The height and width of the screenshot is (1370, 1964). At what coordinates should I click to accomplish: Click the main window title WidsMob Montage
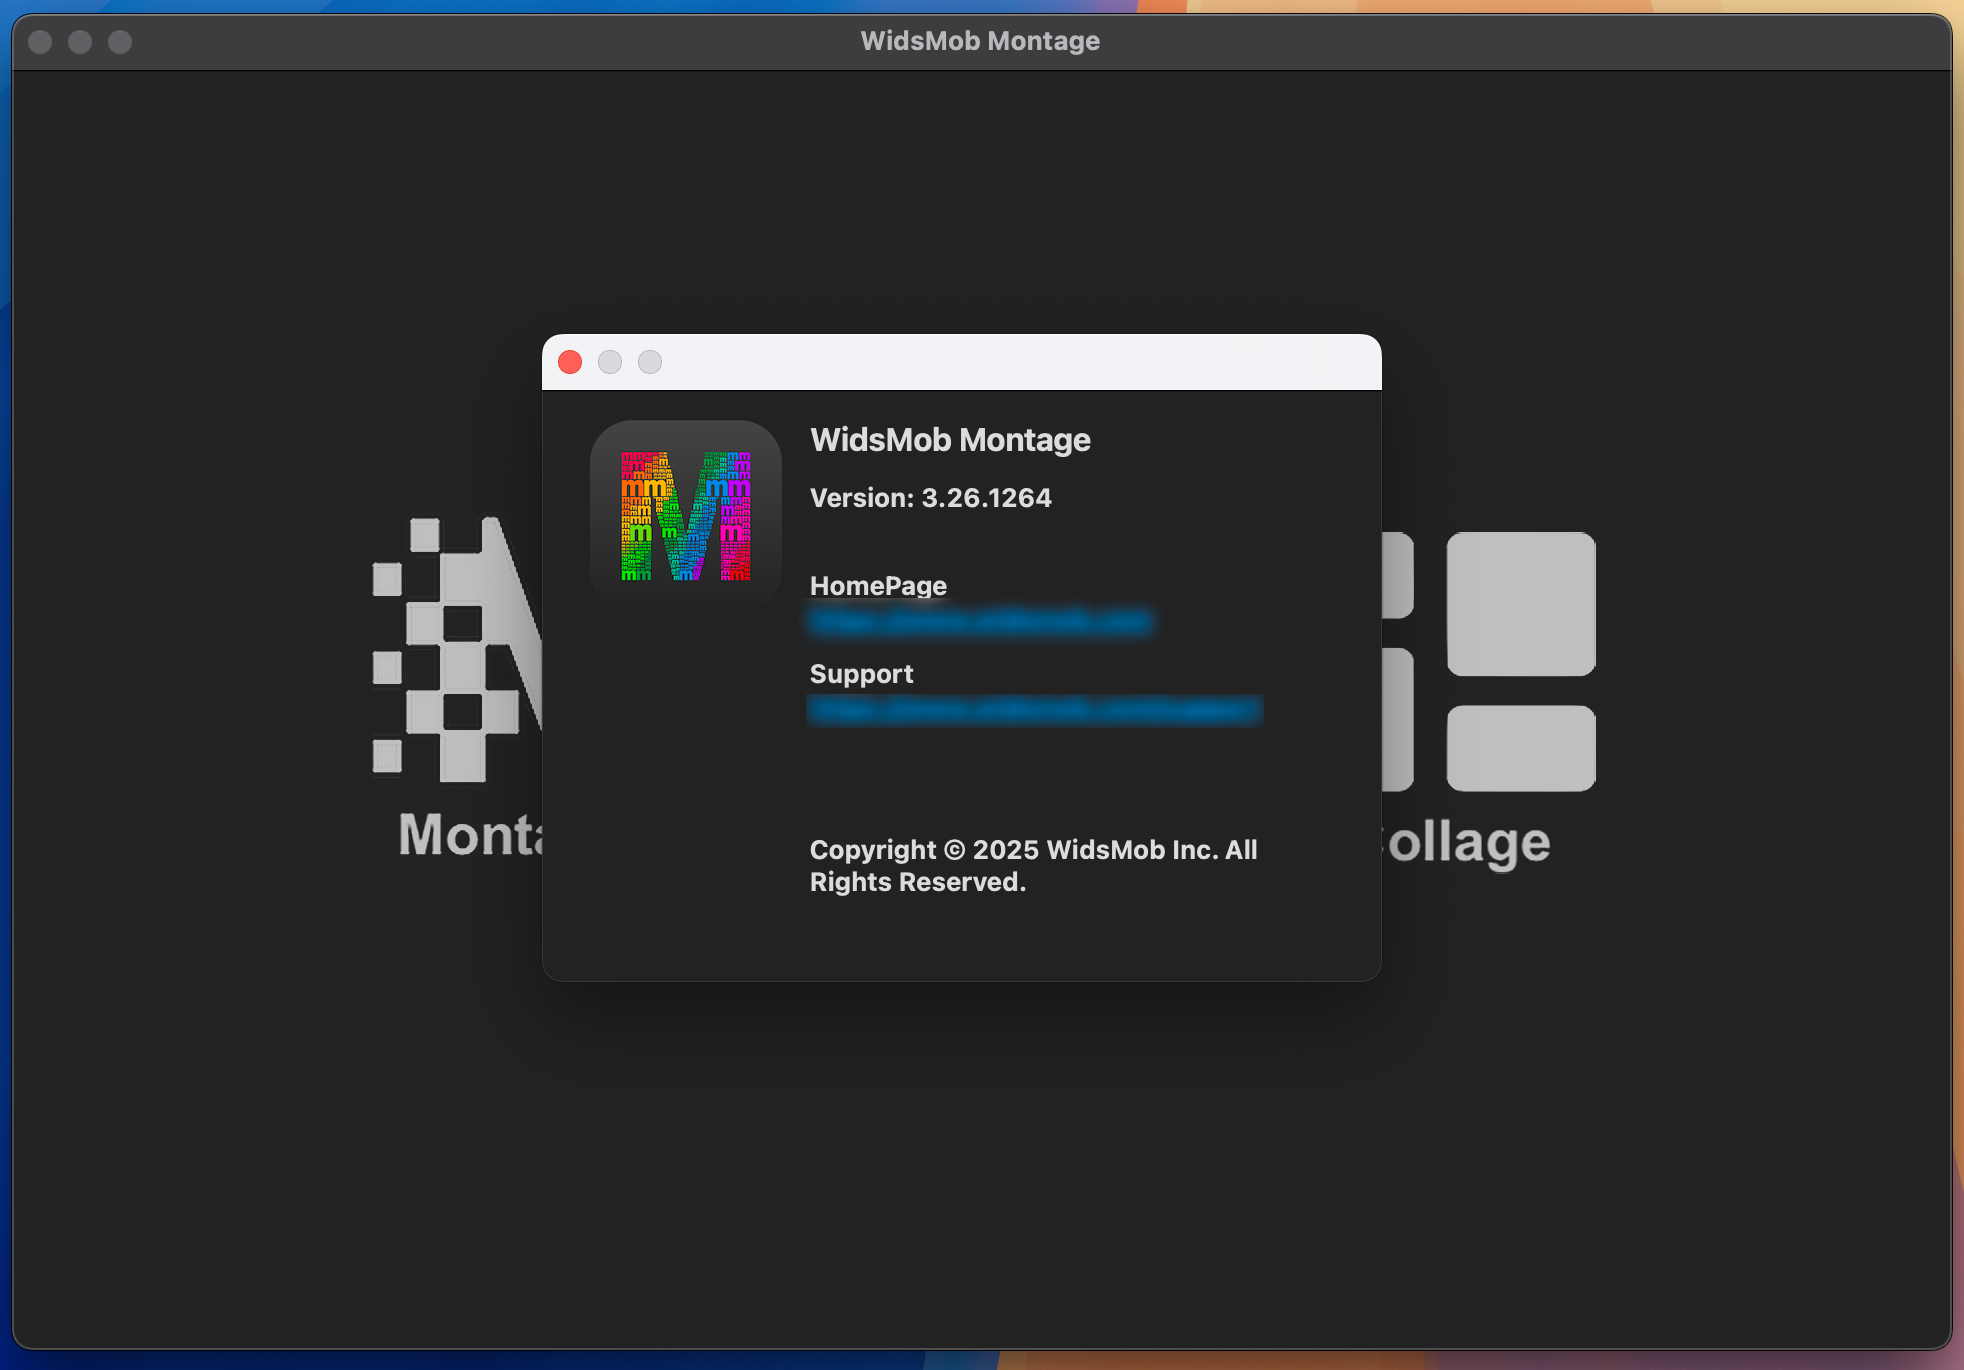point(980,41)
